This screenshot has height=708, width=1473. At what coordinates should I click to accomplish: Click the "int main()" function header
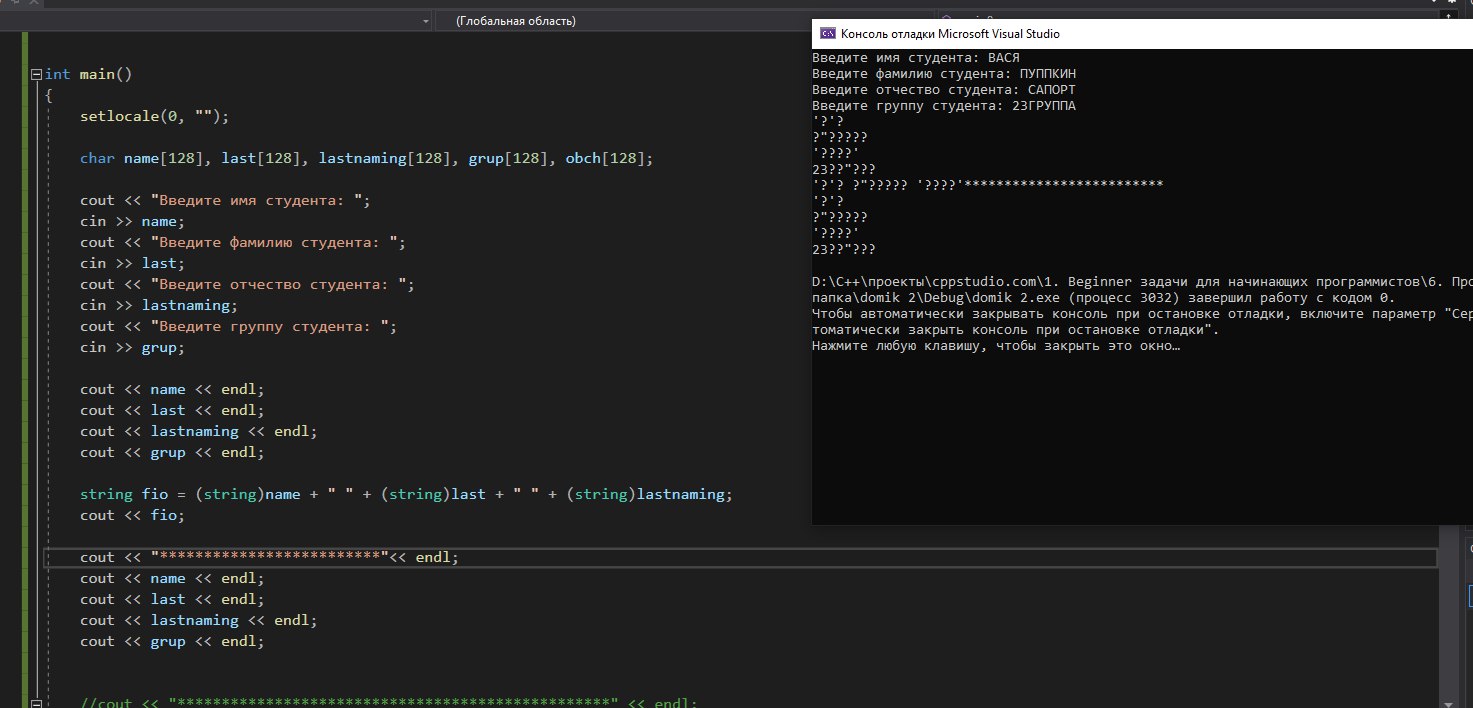pos(89,75)
